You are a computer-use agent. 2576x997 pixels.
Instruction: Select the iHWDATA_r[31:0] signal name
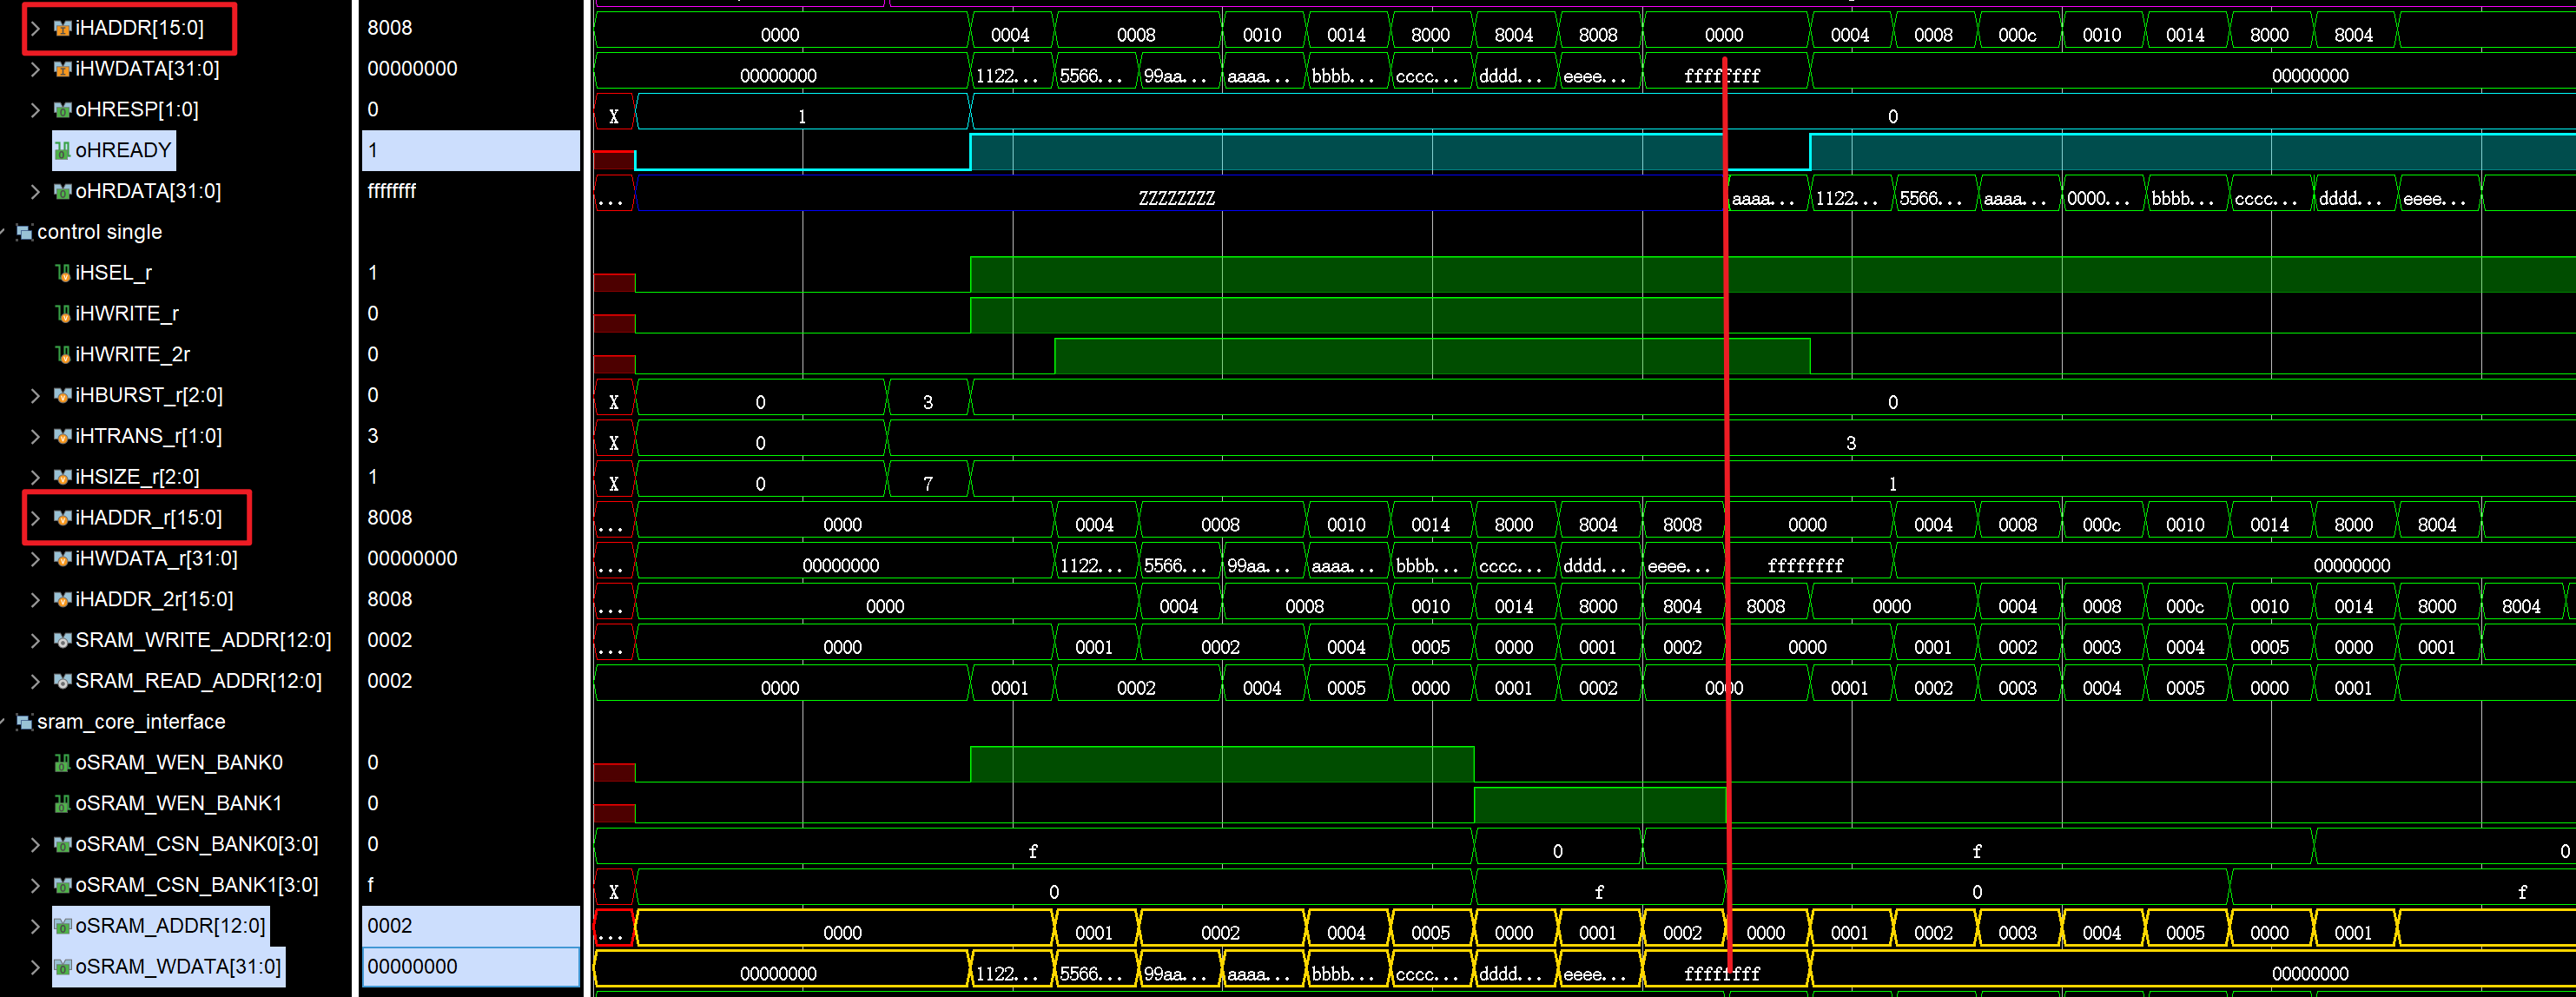[x=156, y=559]
